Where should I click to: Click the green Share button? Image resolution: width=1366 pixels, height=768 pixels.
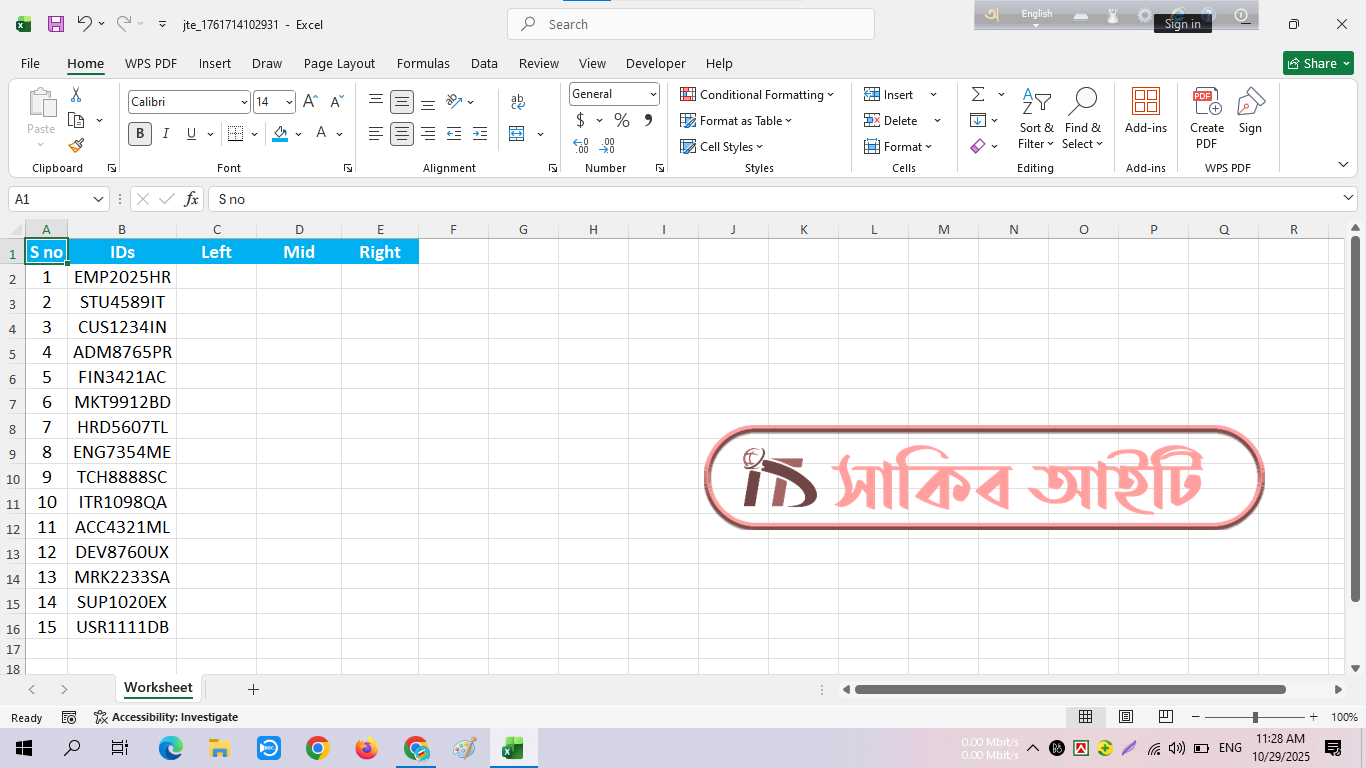tap(1318, 63)
